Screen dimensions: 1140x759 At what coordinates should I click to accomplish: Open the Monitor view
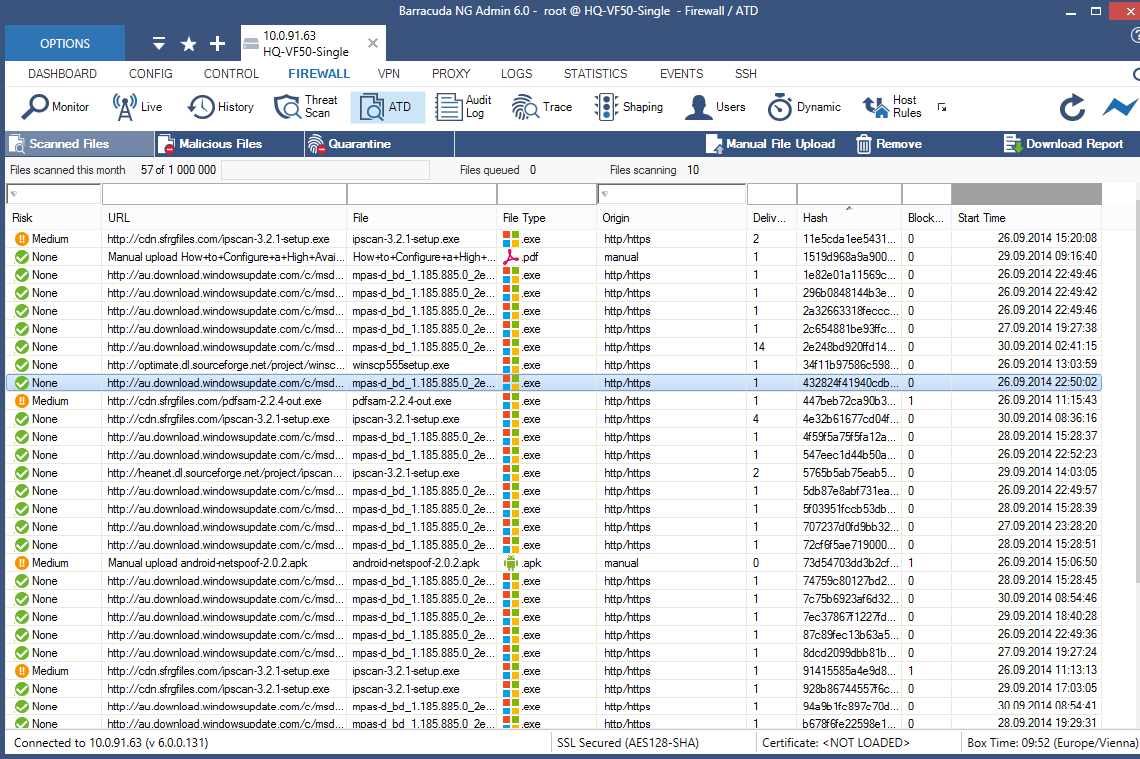click(x=55, y=107)
